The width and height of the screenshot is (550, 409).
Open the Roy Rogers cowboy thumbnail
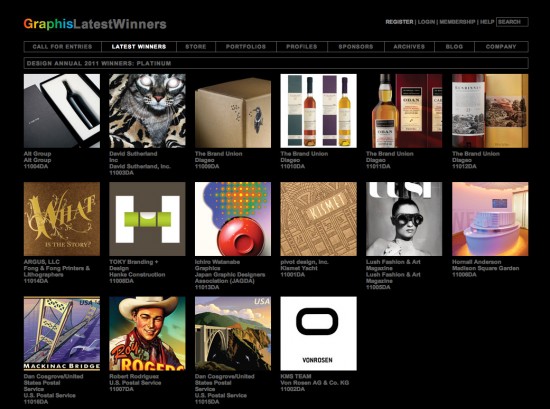tap(147, 334)
